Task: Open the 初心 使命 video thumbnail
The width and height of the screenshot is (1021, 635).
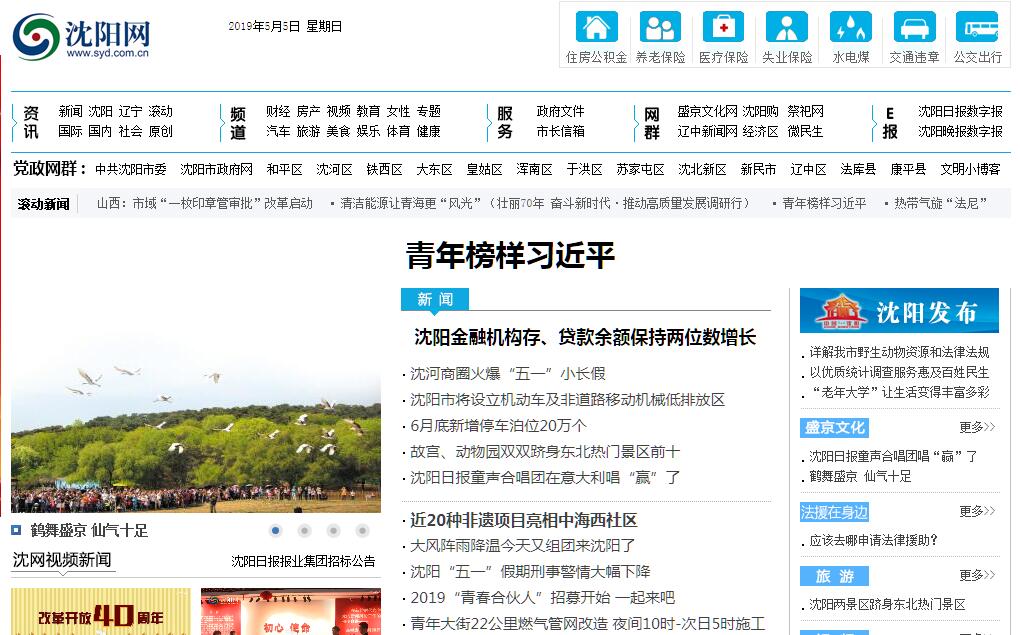Action: 291,612
